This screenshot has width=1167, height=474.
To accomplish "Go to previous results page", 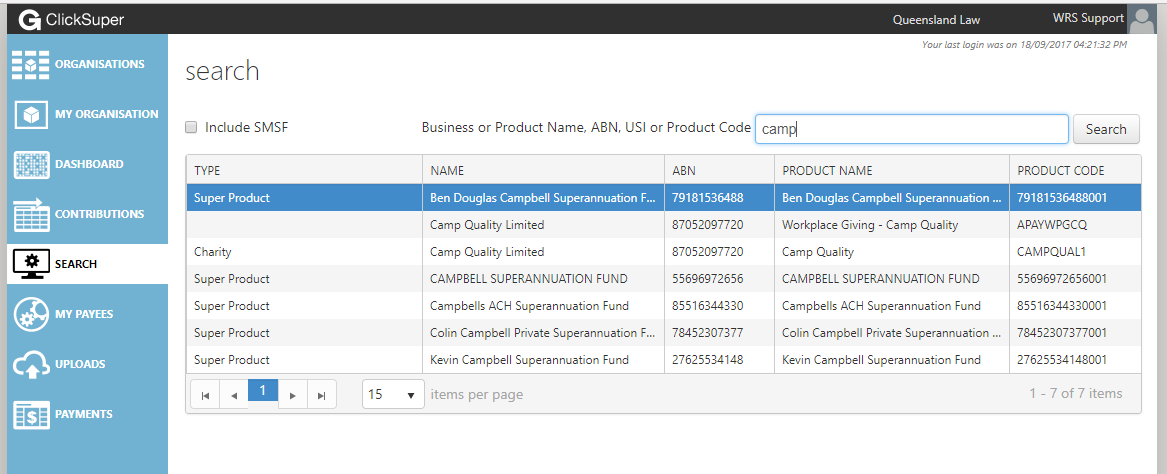I will 234,395.
